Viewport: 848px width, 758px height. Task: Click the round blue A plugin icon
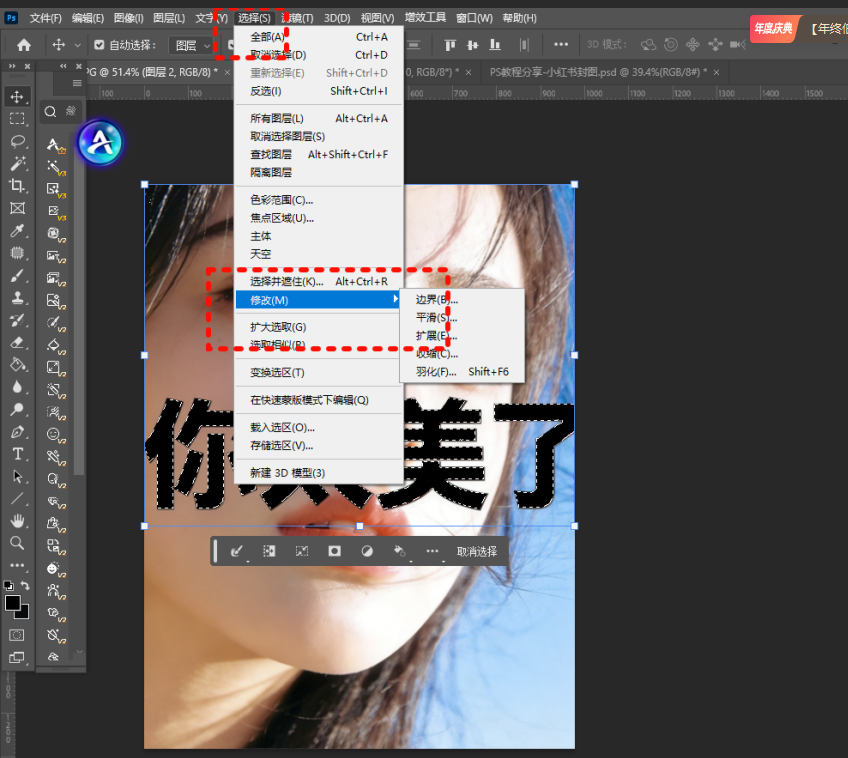100,144
